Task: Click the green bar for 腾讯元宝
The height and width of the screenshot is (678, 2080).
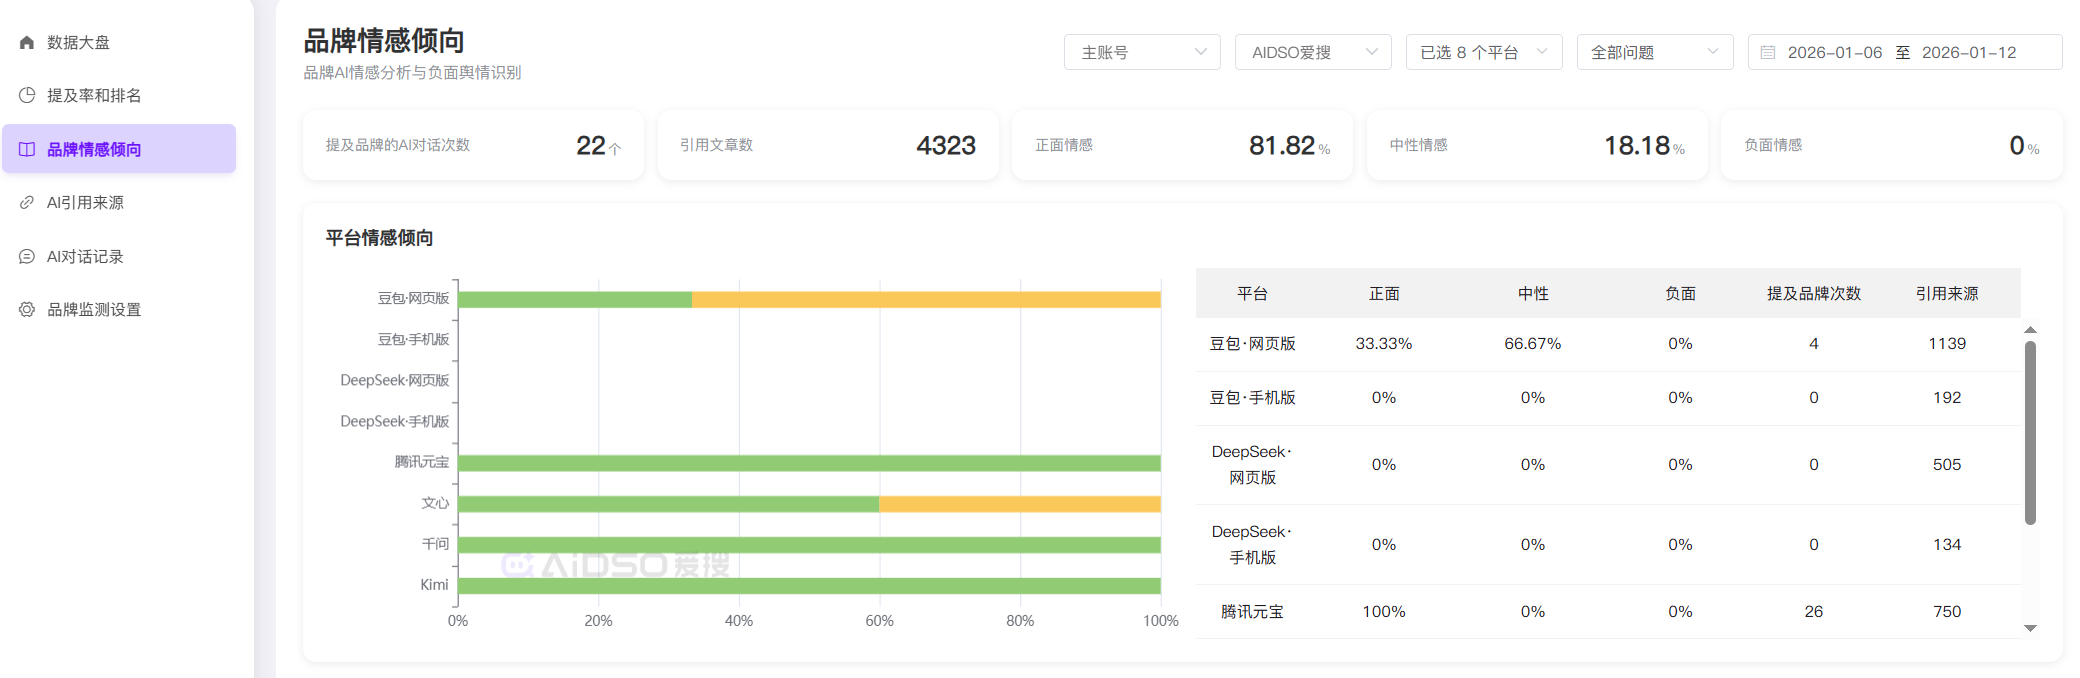Action: pos(808,463)
